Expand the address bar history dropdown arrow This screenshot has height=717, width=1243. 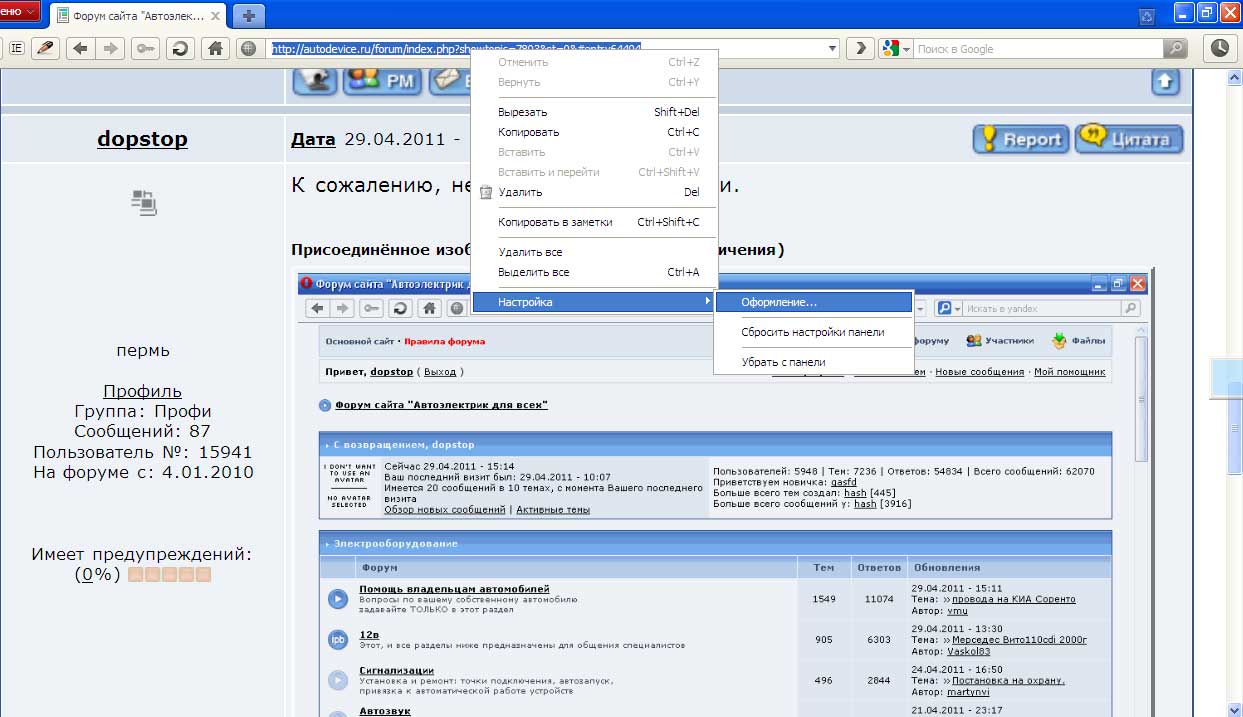(832, 48)
